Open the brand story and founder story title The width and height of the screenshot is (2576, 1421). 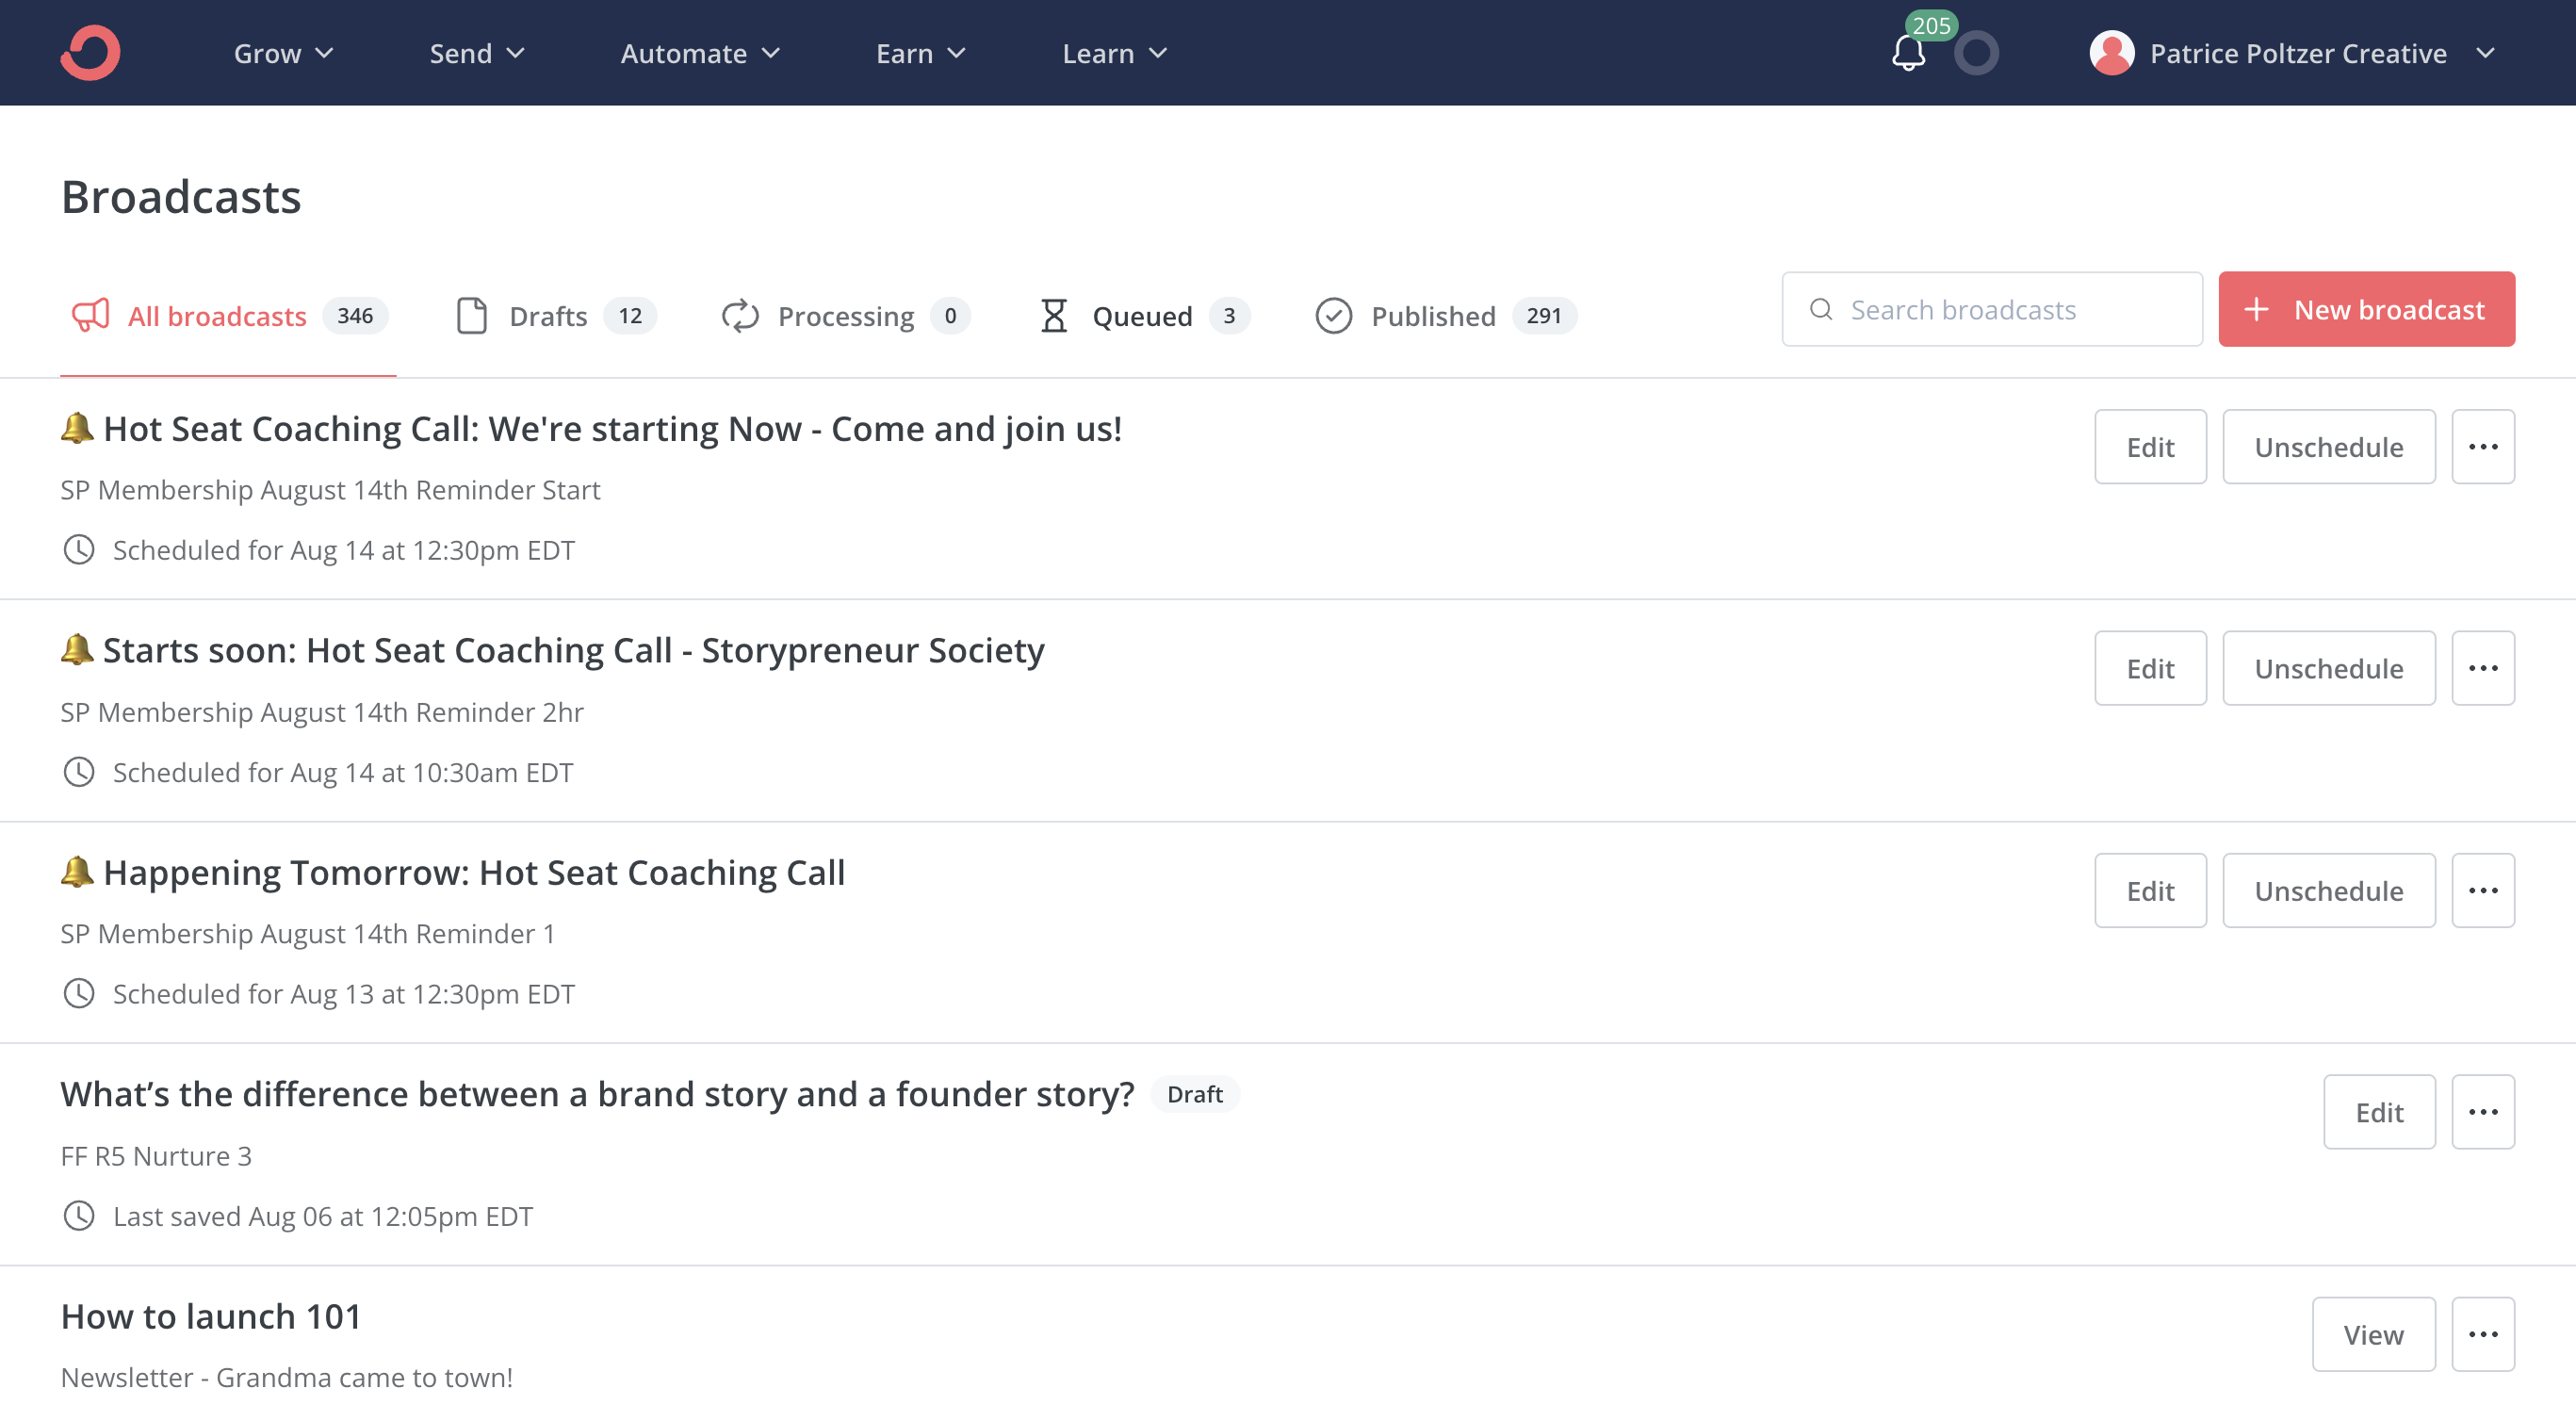click(x=597, y=1094)
